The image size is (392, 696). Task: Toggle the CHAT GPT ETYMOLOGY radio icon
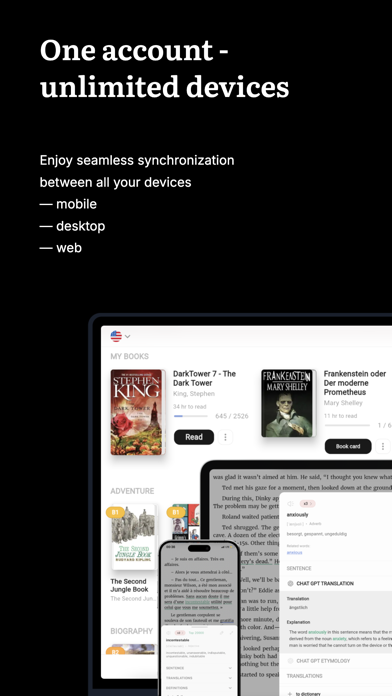290,660
